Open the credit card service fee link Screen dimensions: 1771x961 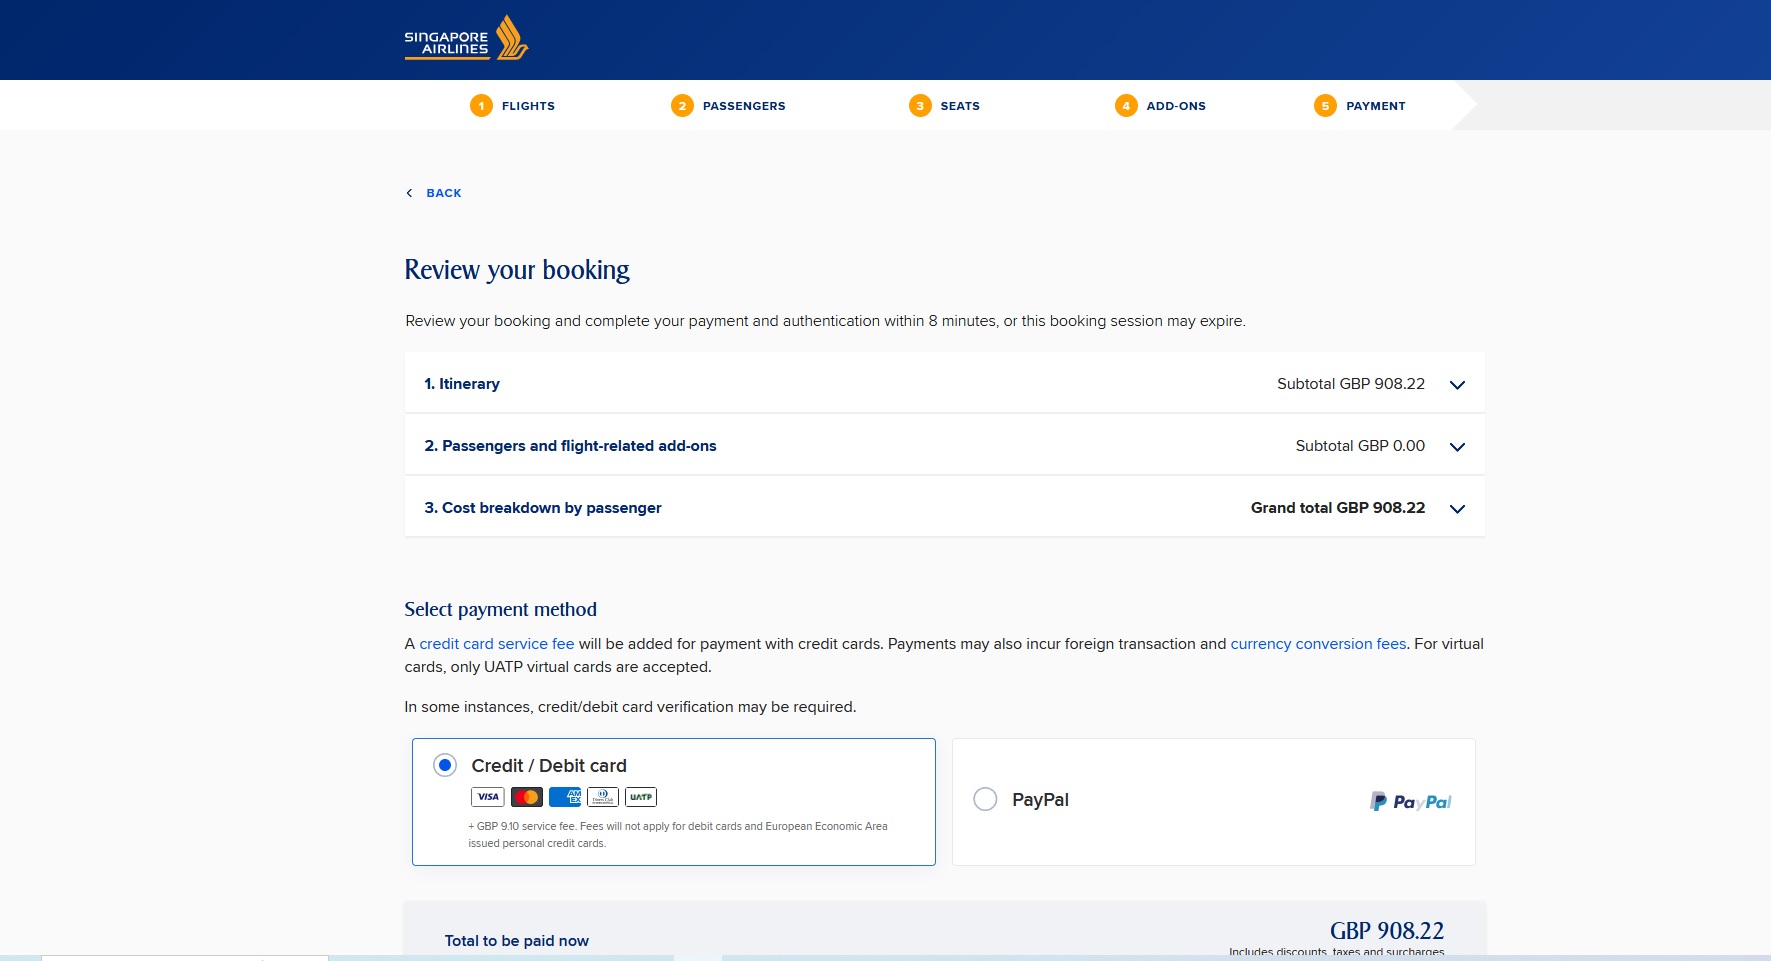point(497,644)
